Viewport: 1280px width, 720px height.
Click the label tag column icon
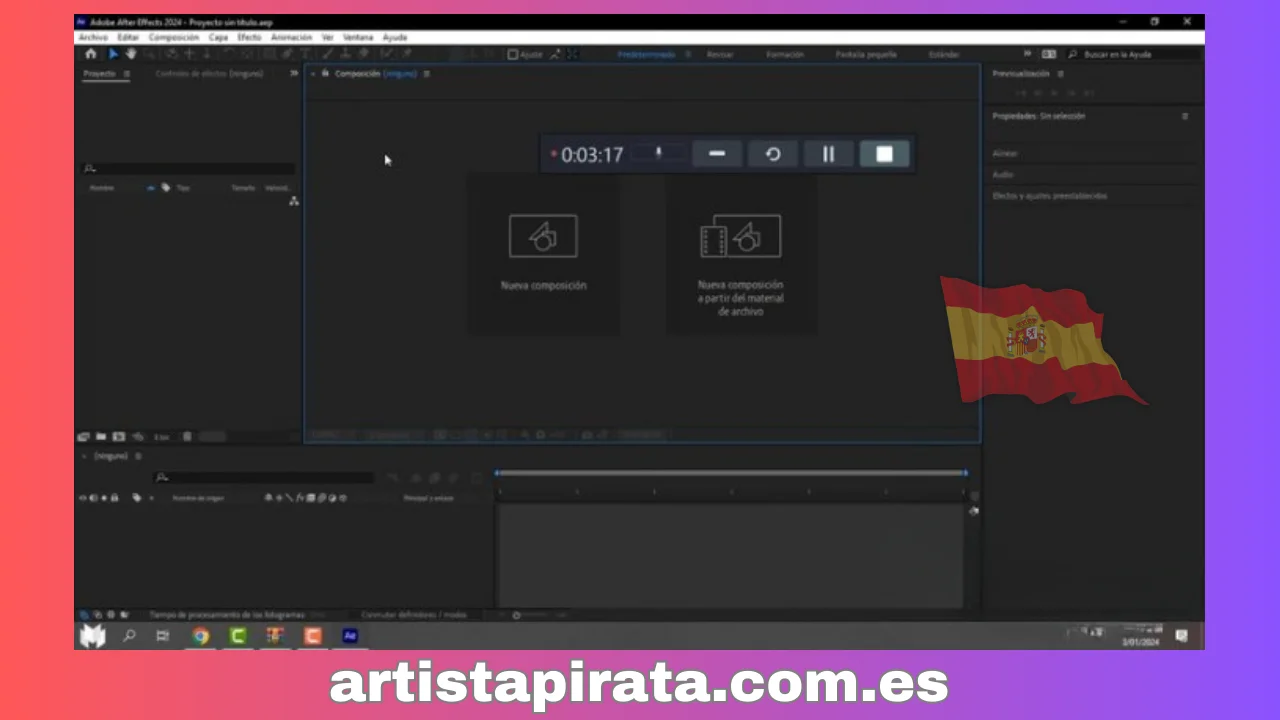tap(166, 187)
